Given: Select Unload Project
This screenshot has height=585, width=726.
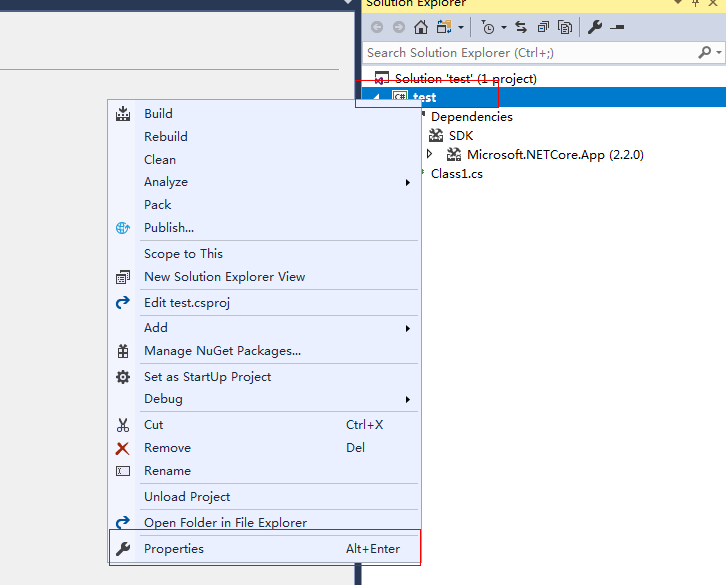Looking at the screenshot, I should 264,497.
